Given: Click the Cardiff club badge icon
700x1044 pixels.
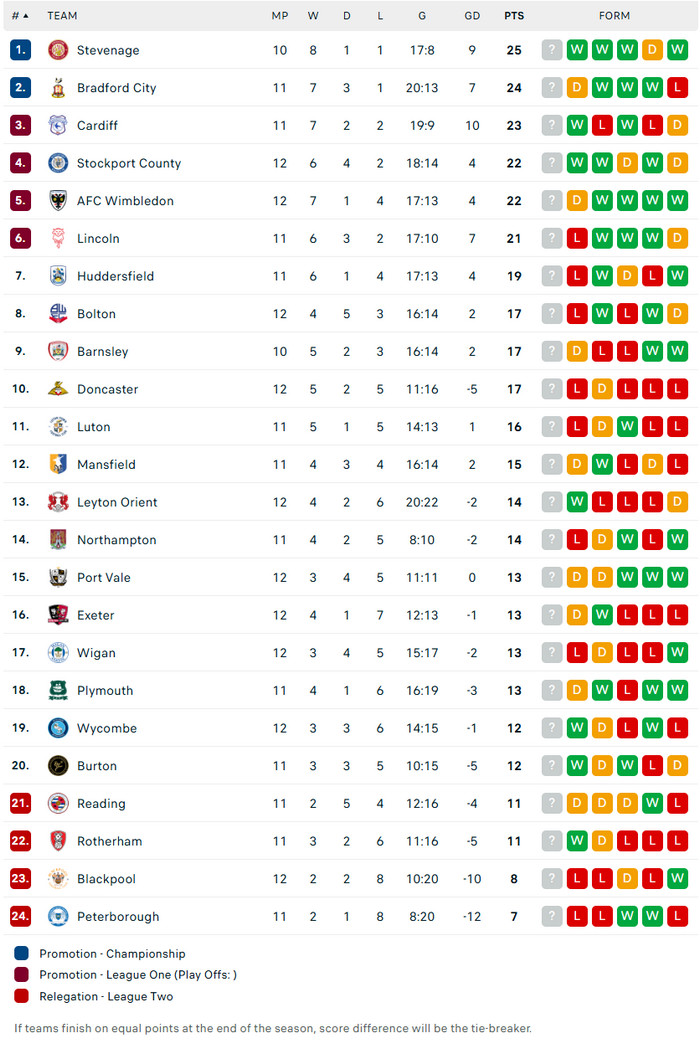Looking at the screenshot, I should pyautogui.click(x=58, y=125).
